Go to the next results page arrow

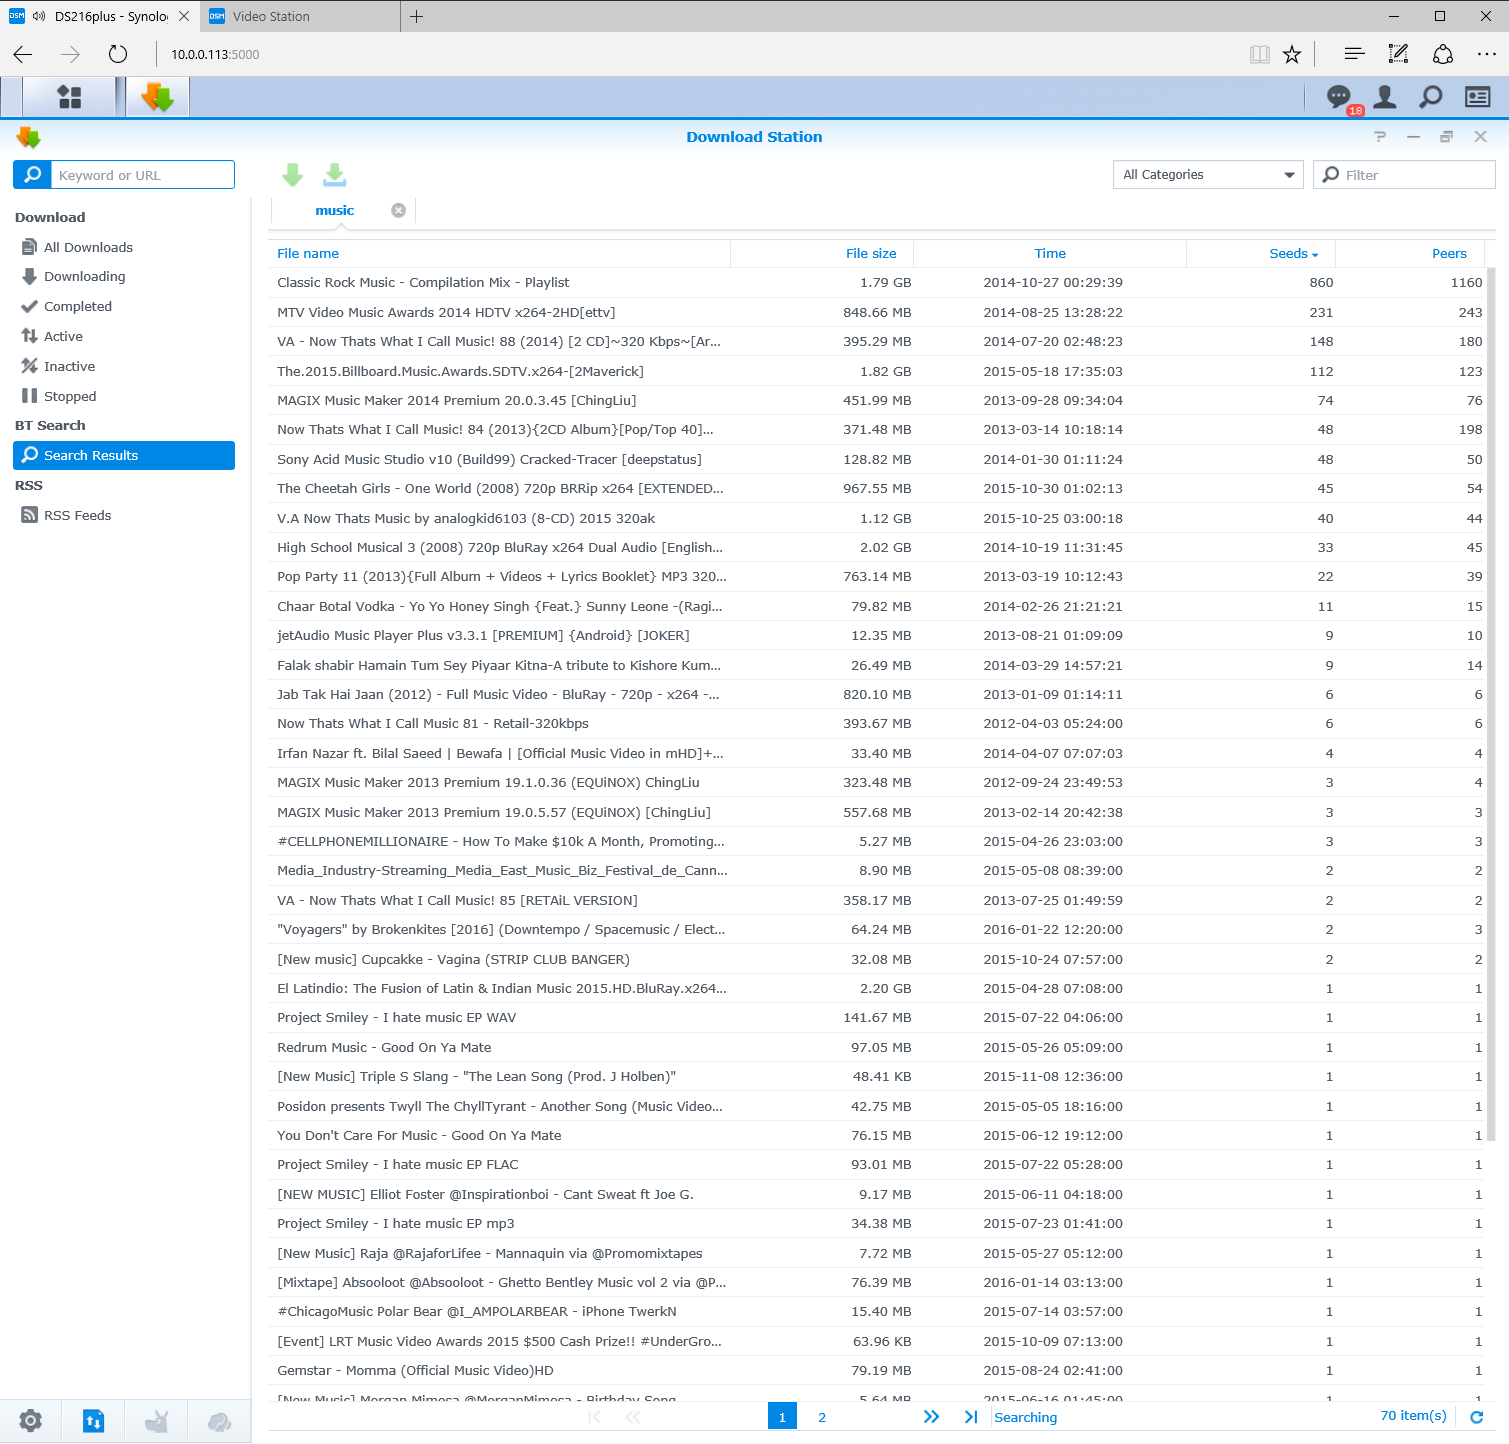pos(931,1417)
